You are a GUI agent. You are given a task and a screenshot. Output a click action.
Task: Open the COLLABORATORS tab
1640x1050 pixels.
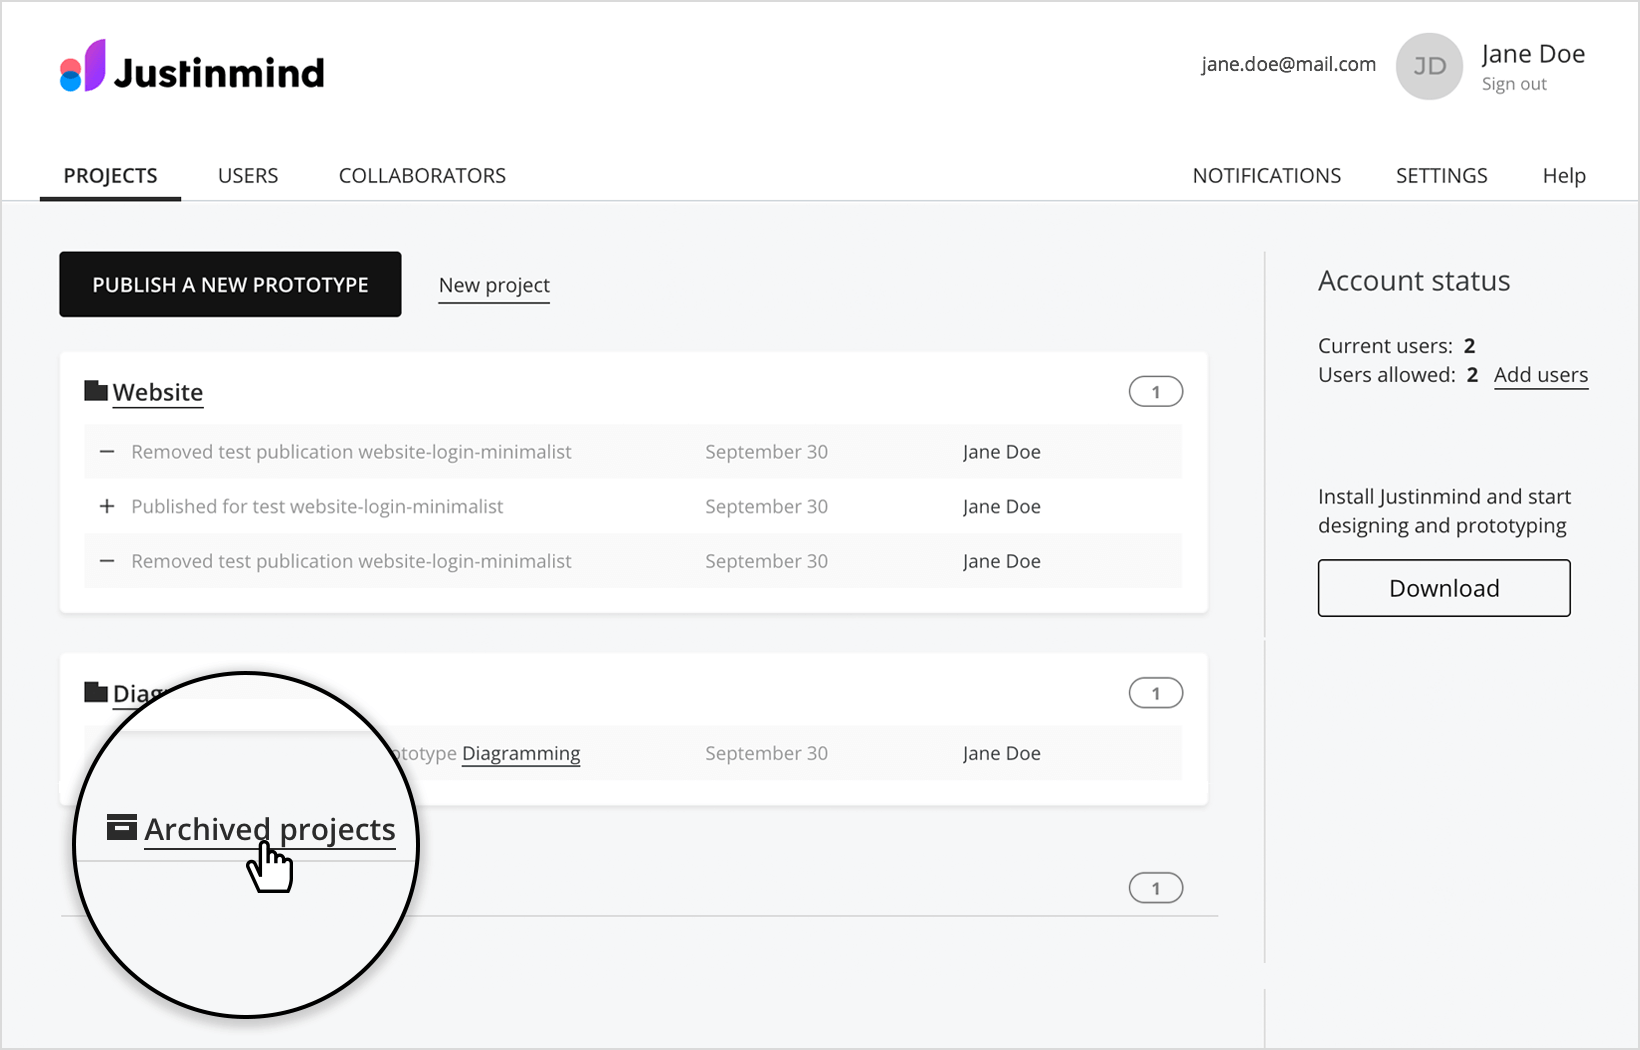click(422, 176)
